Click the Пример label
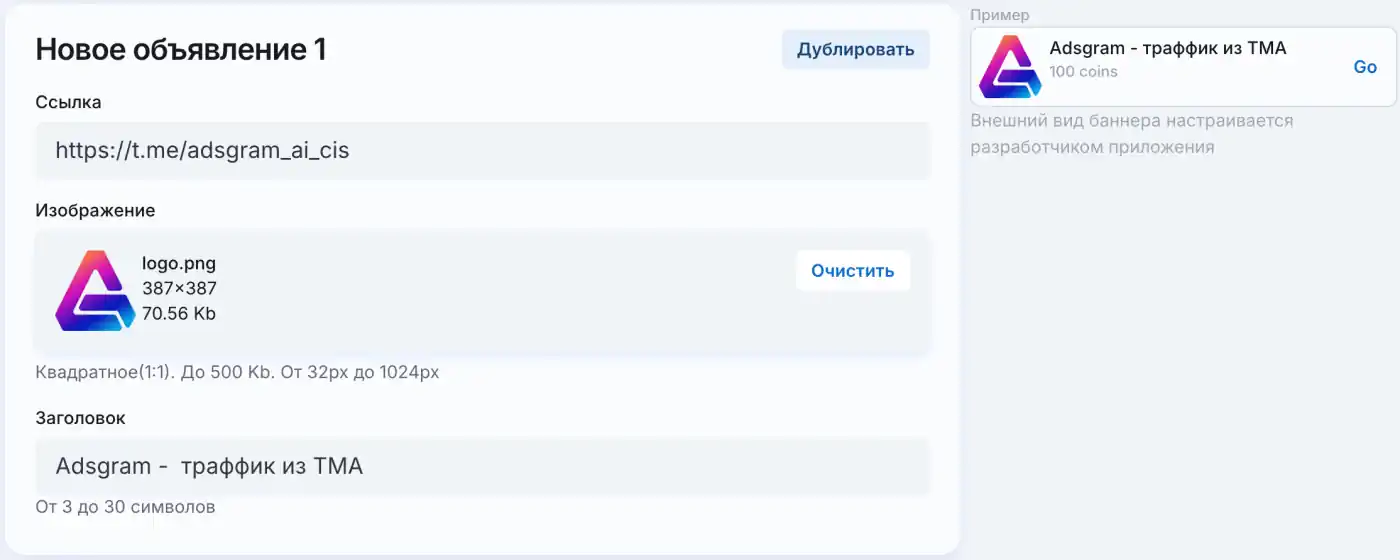This screenshot has height=560, width=1400. click(999, 15)
